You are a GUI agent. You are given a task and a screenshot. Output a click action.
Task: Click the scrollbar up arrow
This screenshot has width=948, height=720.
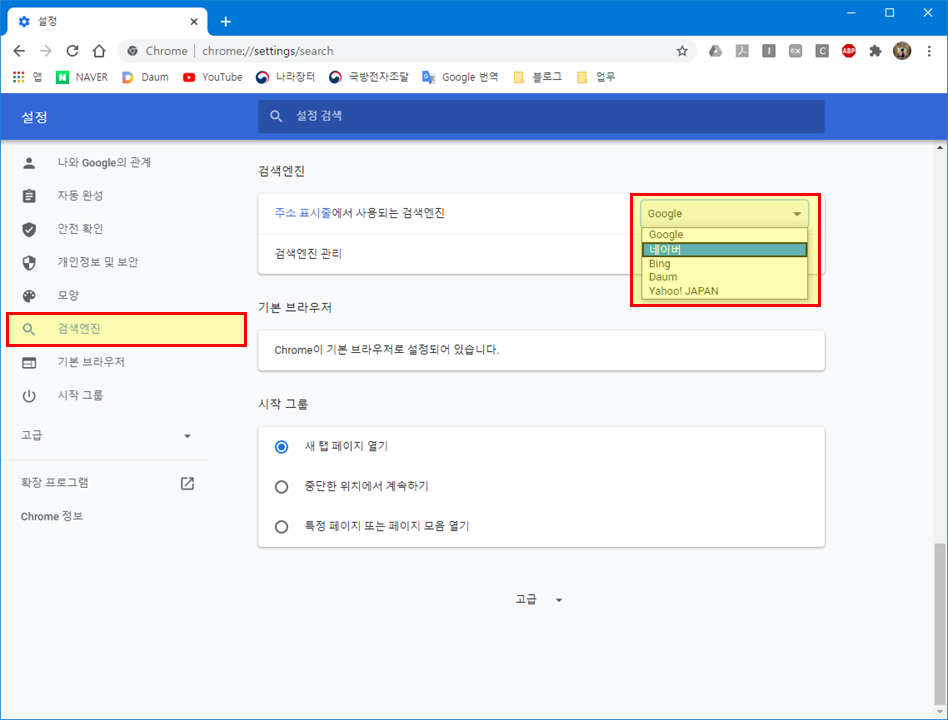coord(939,147)
